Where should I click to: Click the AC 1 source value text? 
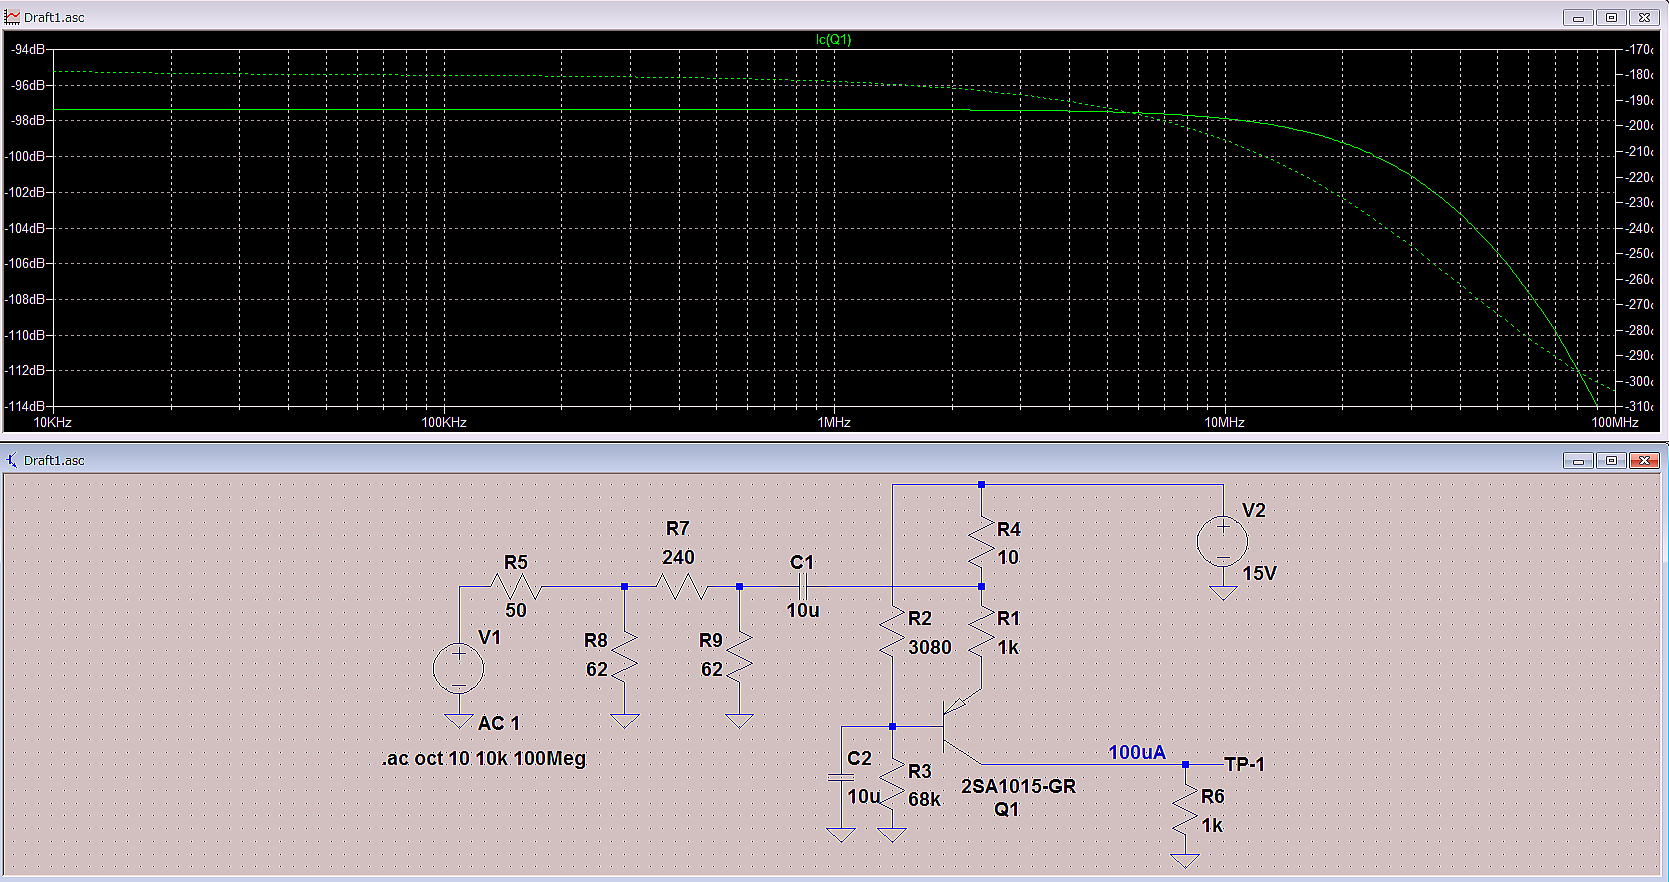pos(499,723)
